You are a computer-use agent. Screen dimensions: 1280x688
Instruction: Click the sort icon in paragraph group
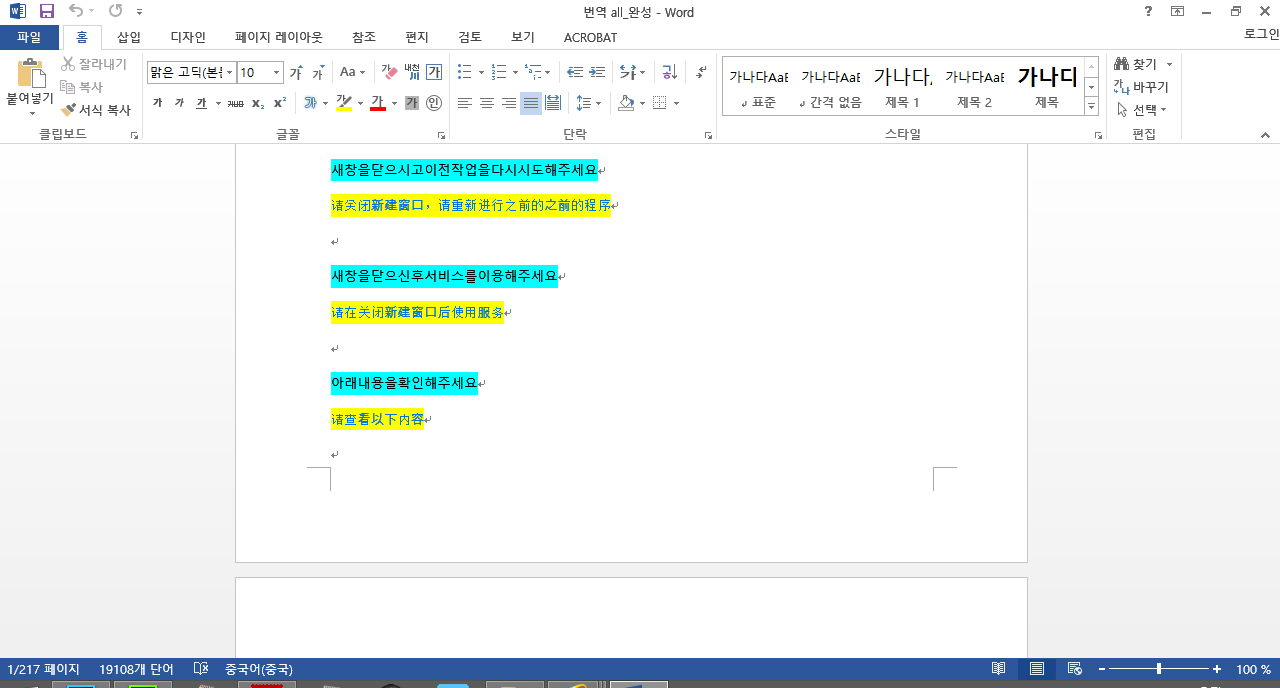coord(669,72)
